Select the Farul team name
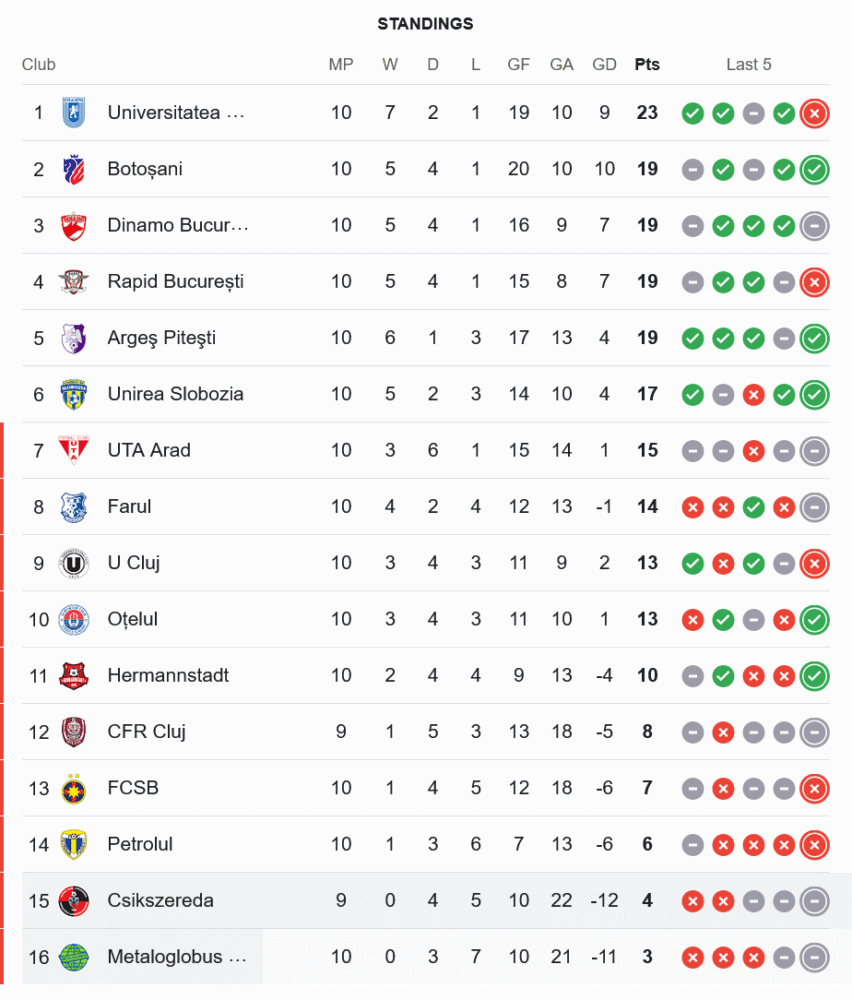852x1000 pixels. [x=129, y=507]
